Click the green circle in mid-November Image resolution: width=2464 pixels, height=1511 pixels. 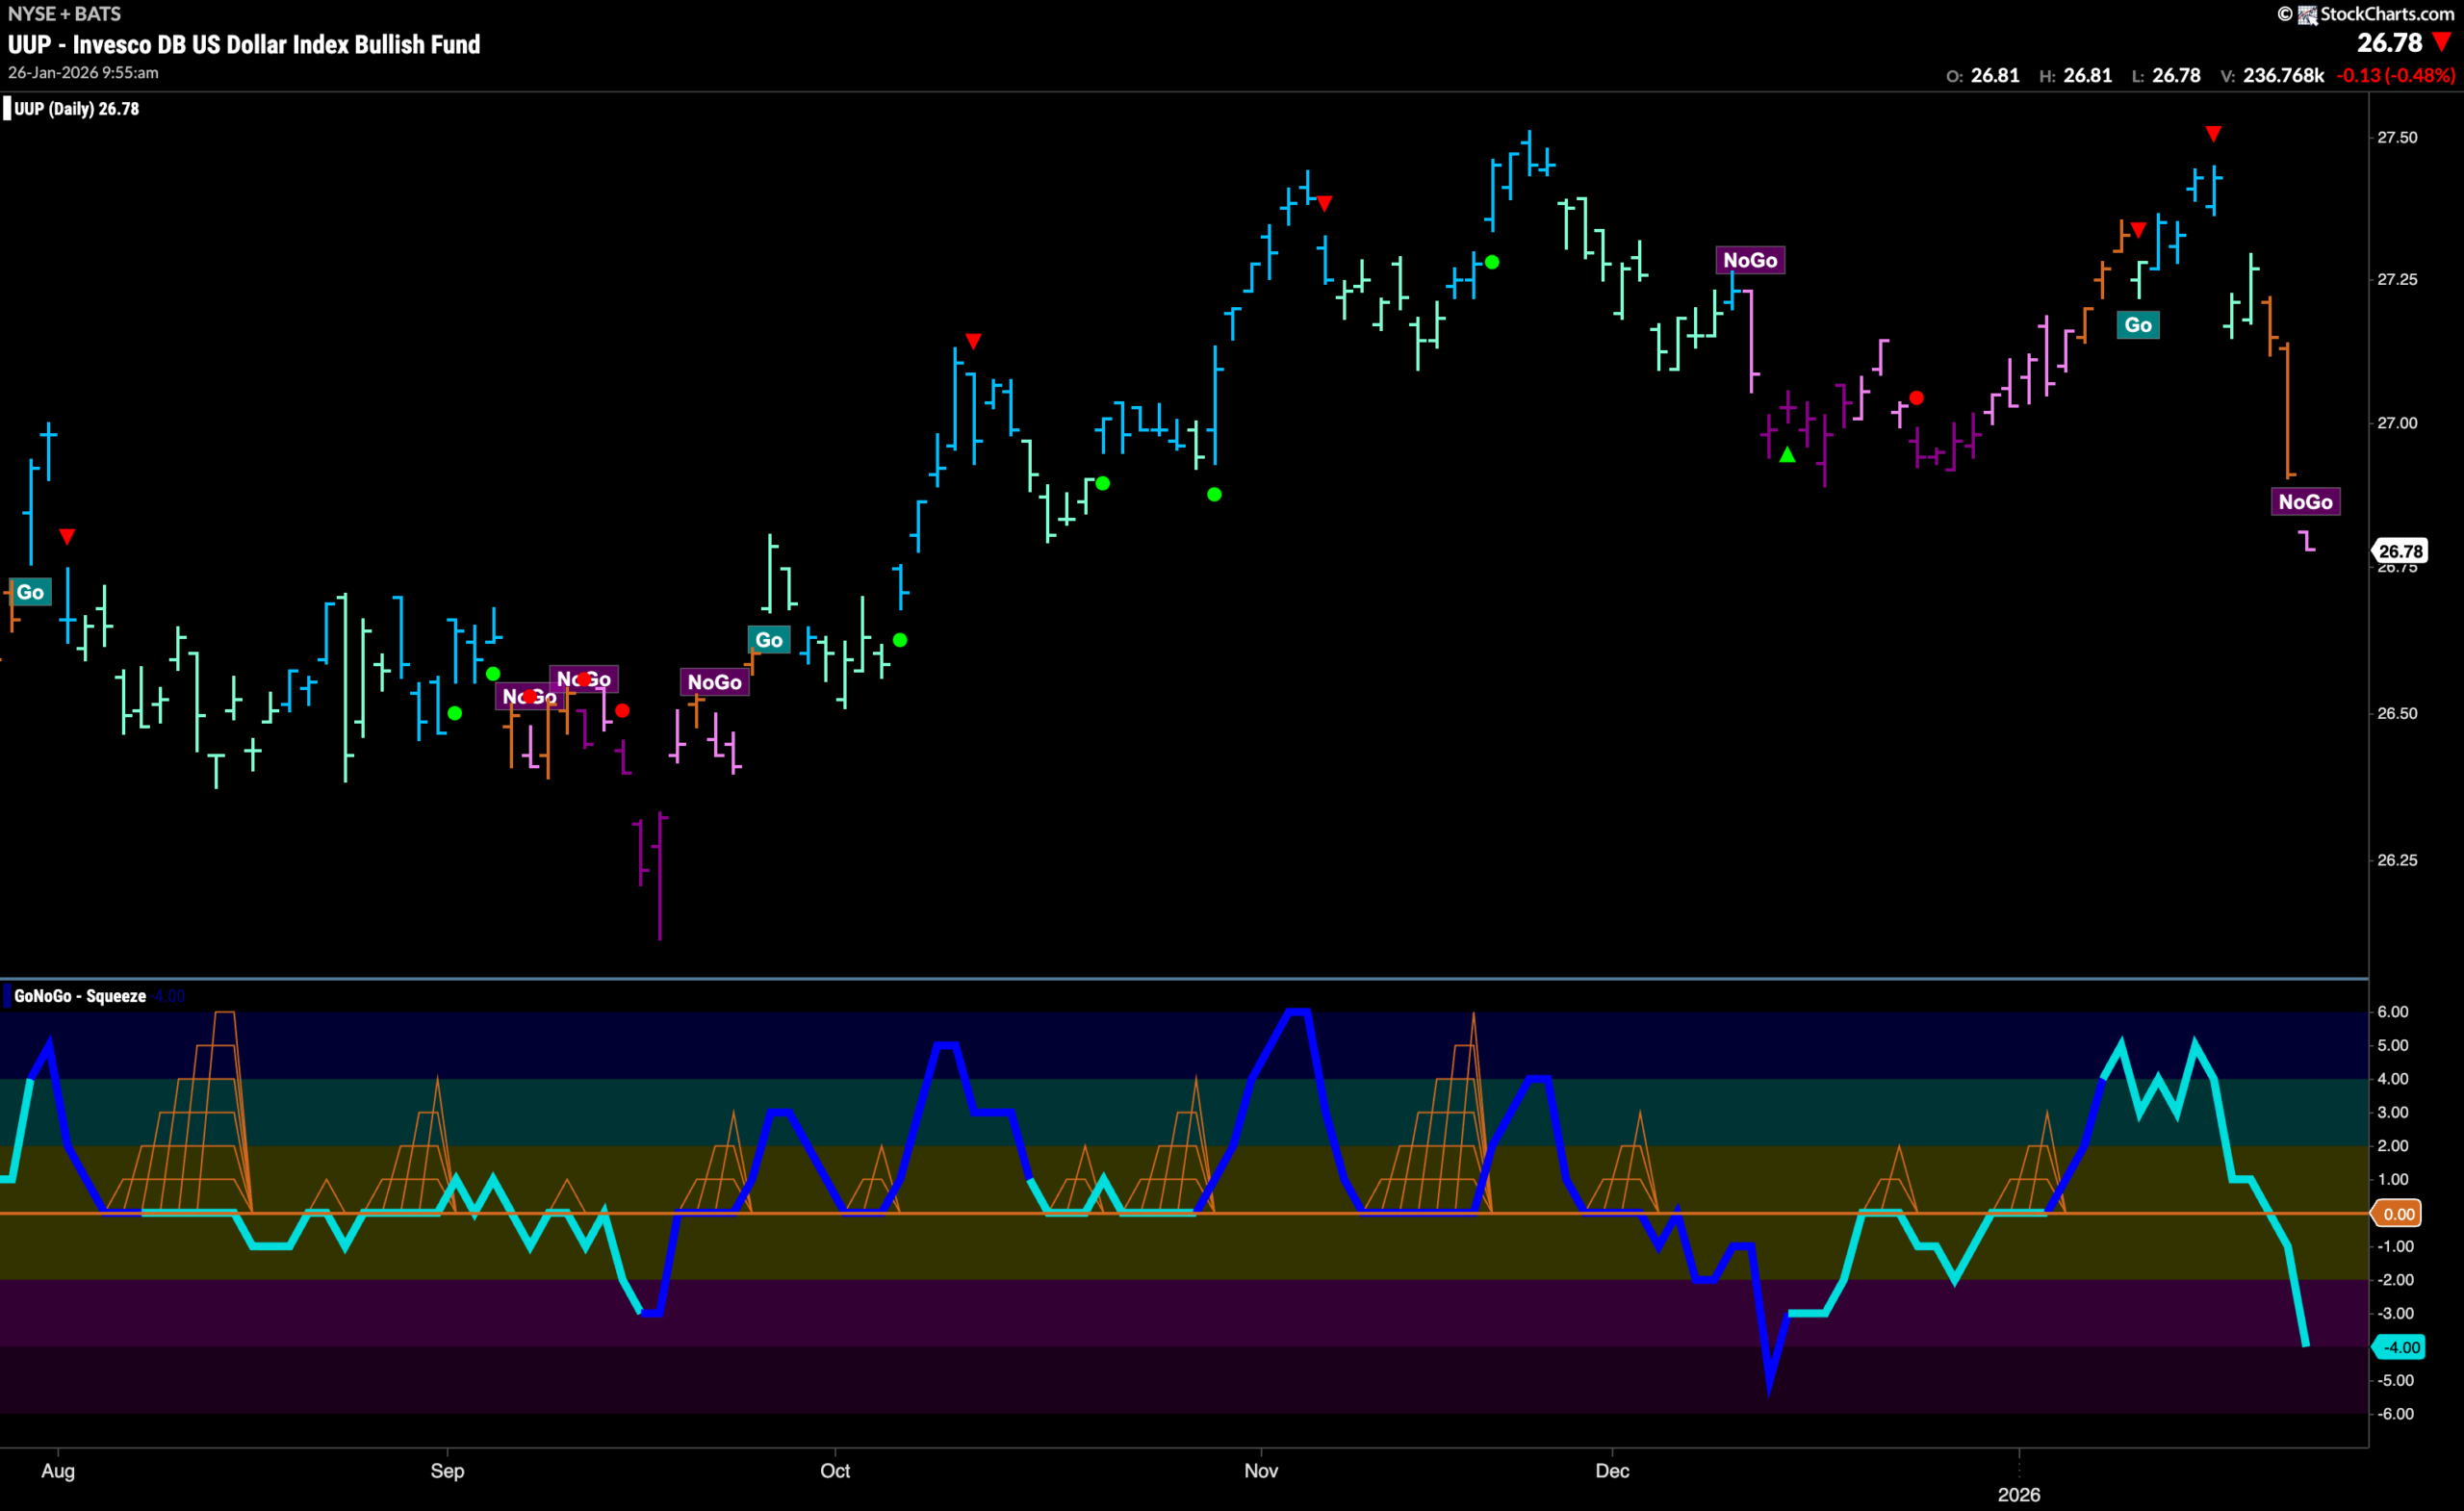pos(1492,262)
